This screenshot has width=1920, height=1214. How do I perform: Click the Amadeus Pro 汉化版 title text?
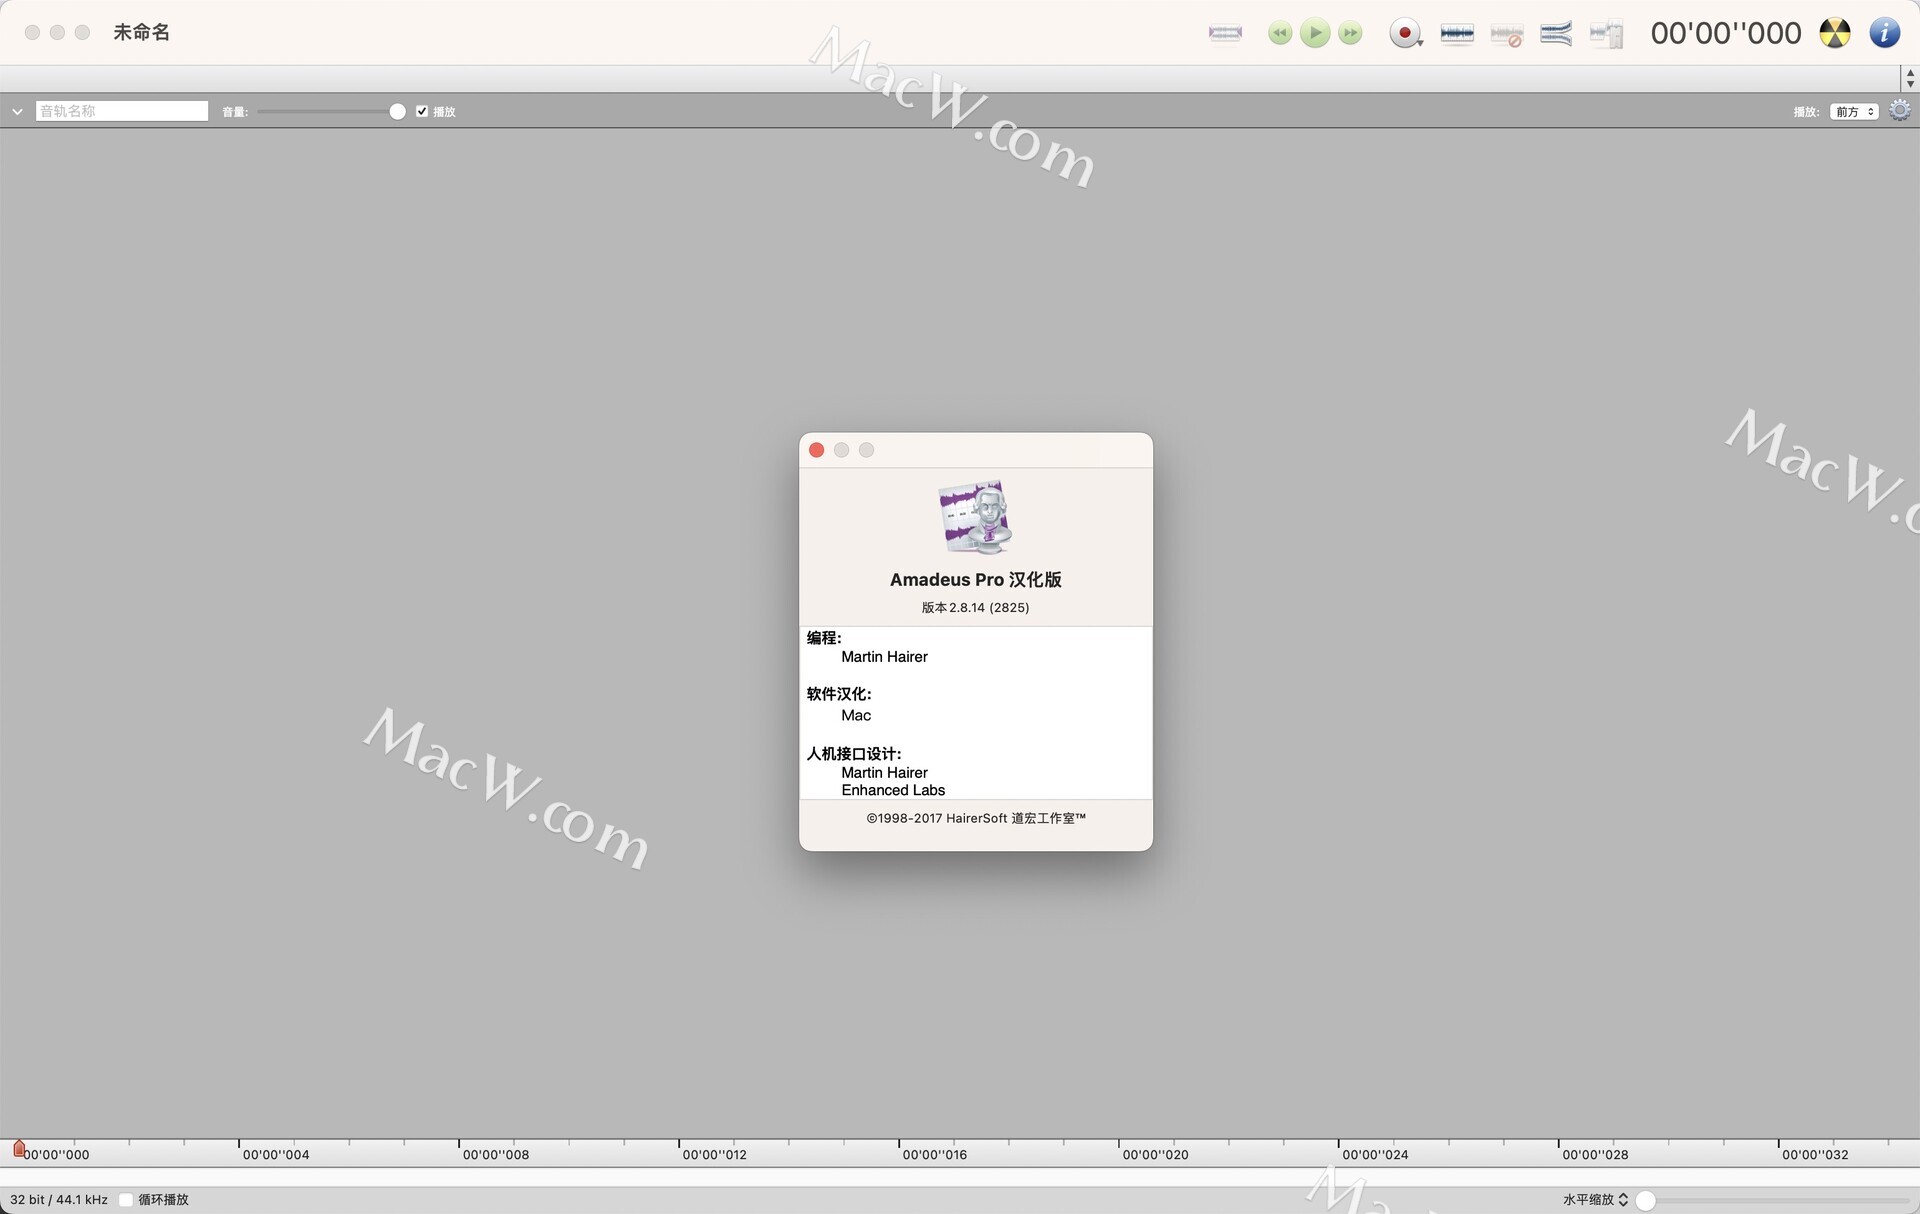(976, 579)
